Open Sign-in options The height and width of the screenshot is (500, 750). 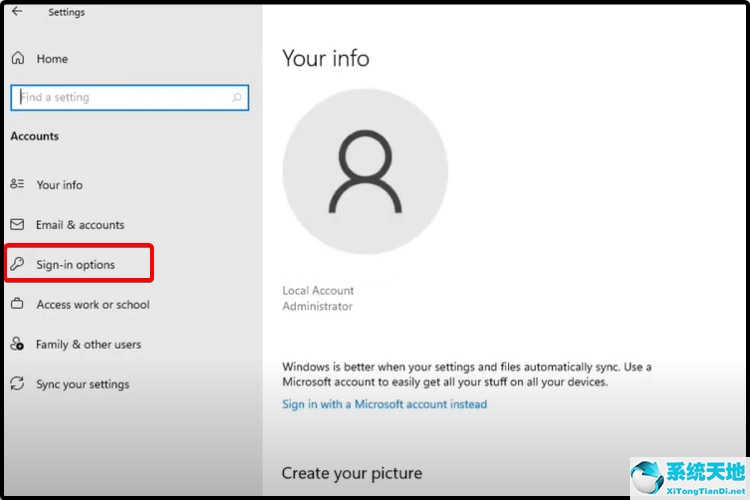[76, 265]
